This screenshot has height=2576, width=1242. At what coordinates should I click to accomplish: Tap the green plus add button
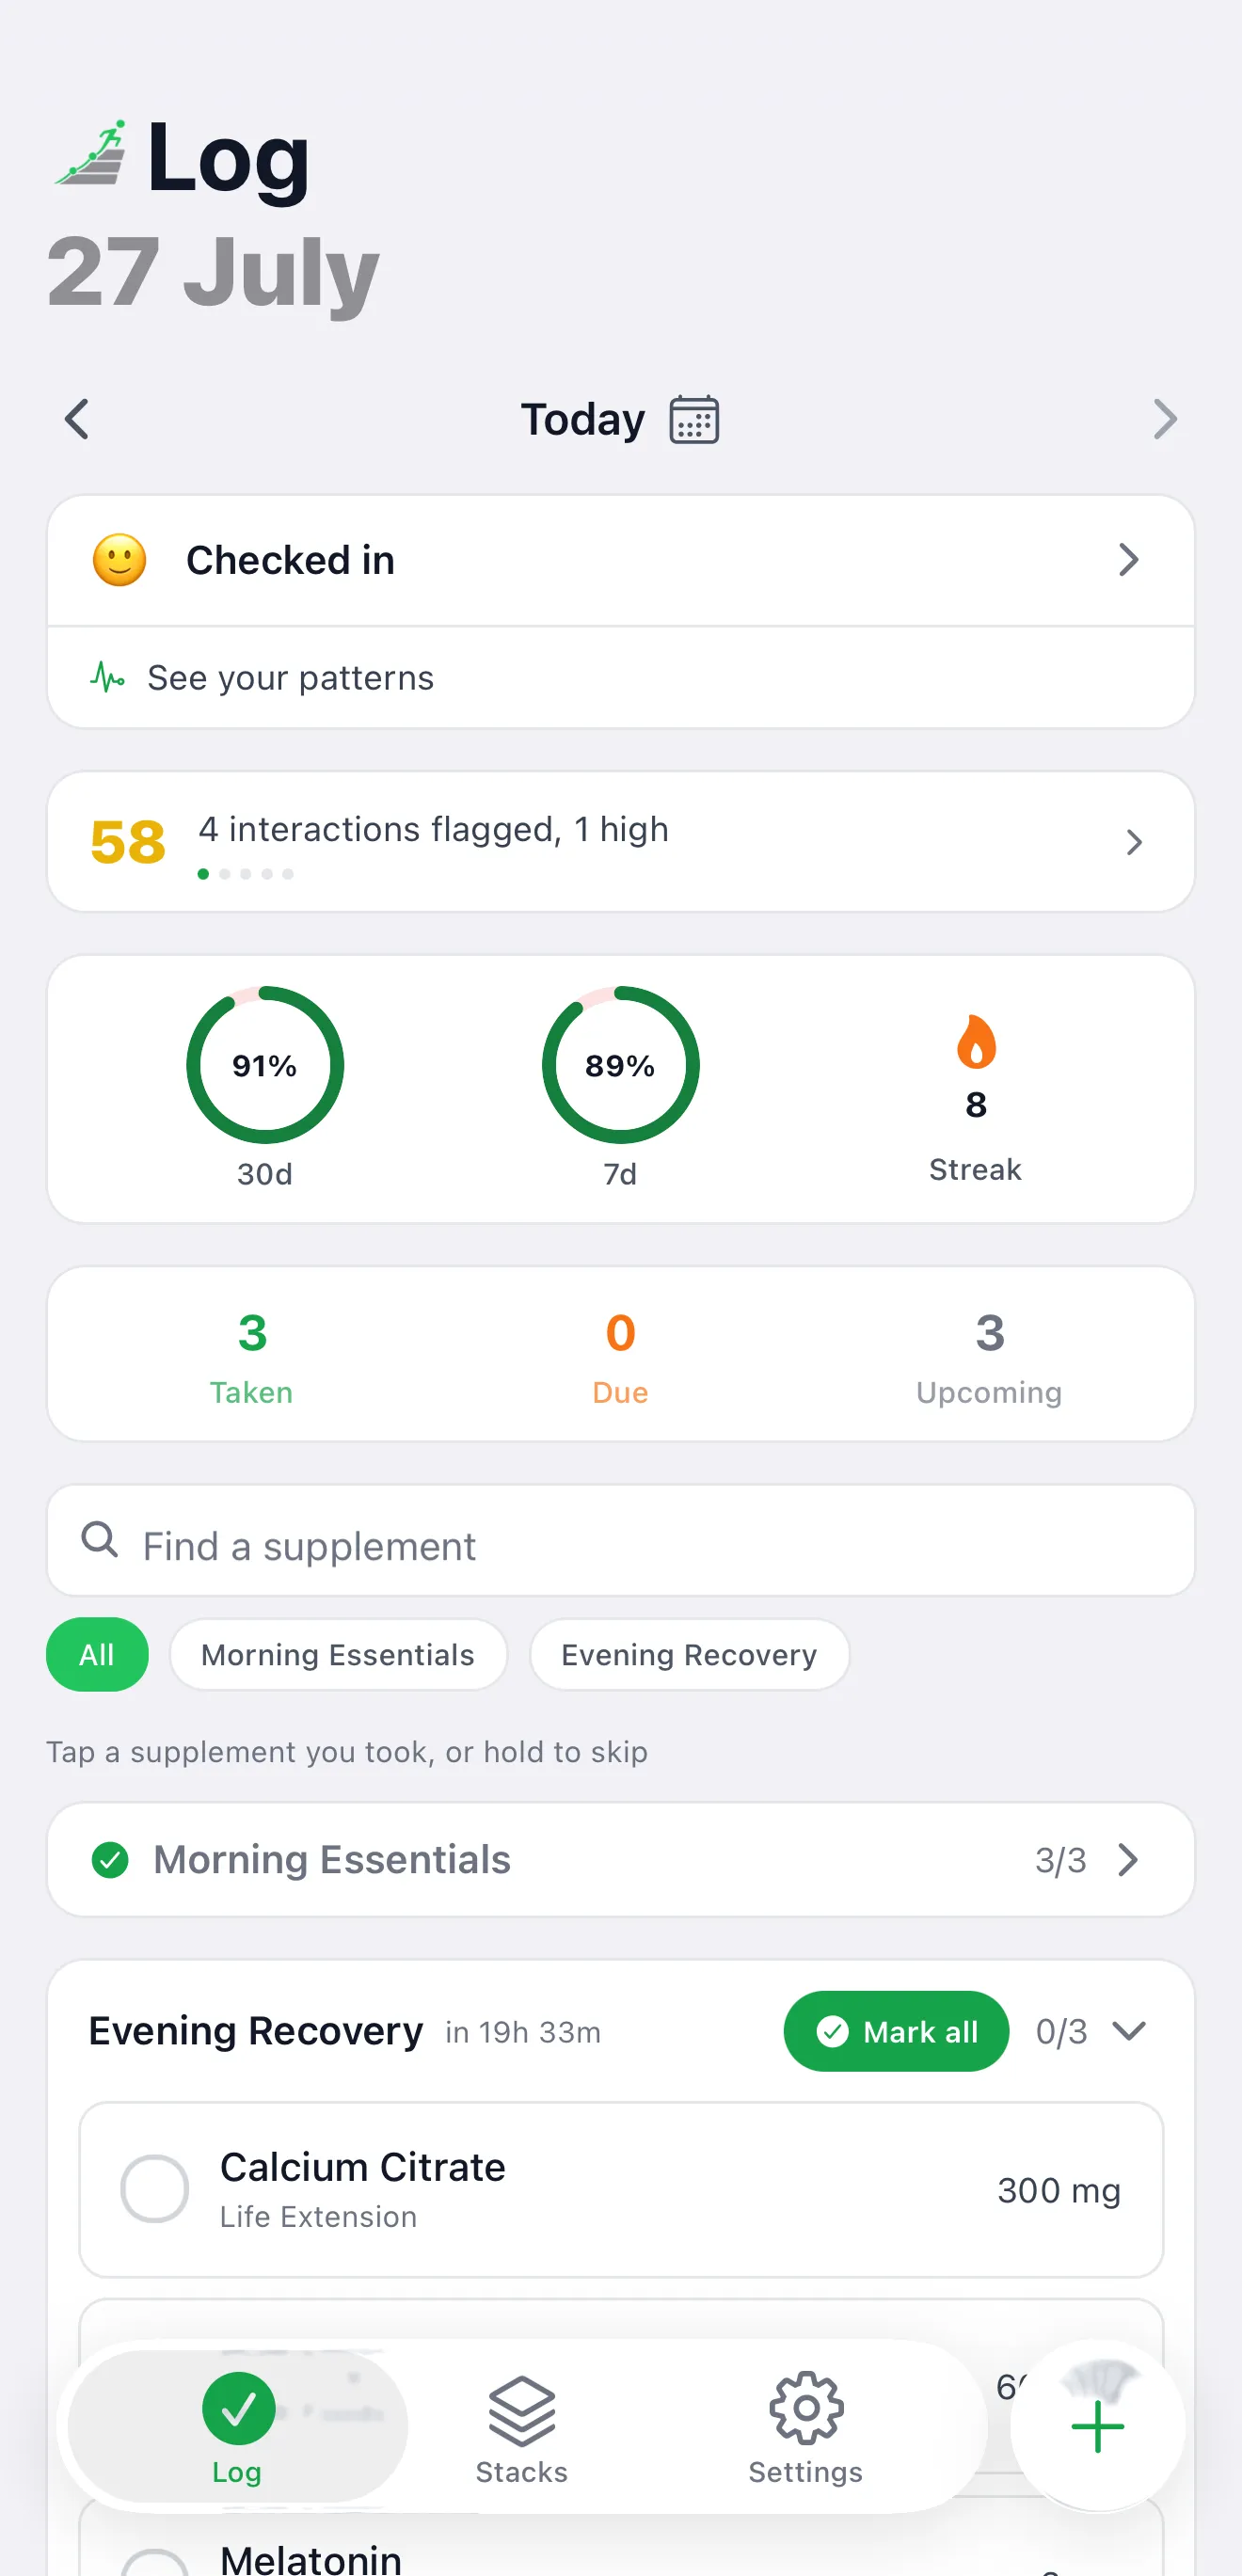coord(1097,2426)
